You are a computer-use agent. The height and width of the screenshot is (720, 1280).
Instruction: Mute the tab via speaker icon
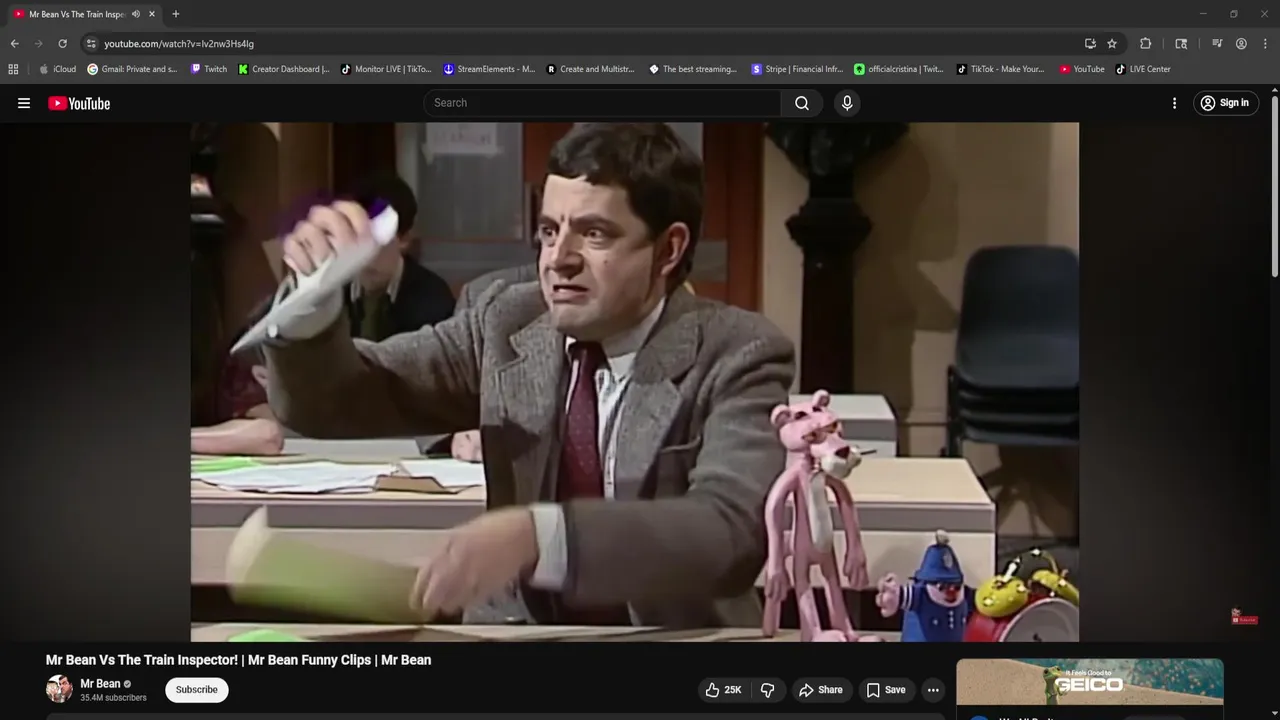[x=136, y=14]
